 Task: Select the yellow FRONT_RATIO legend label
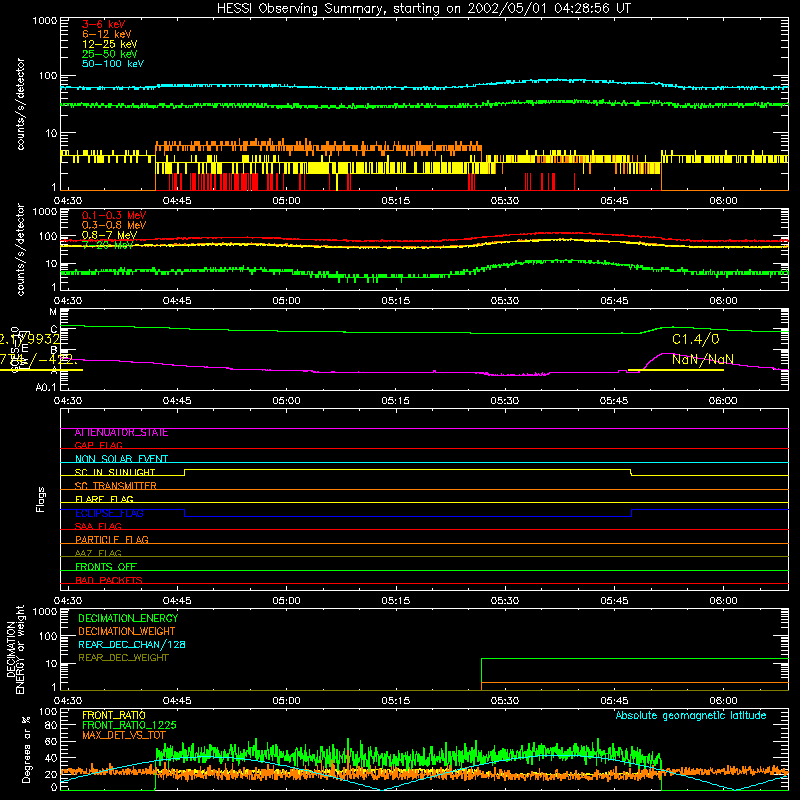point(114,715)
